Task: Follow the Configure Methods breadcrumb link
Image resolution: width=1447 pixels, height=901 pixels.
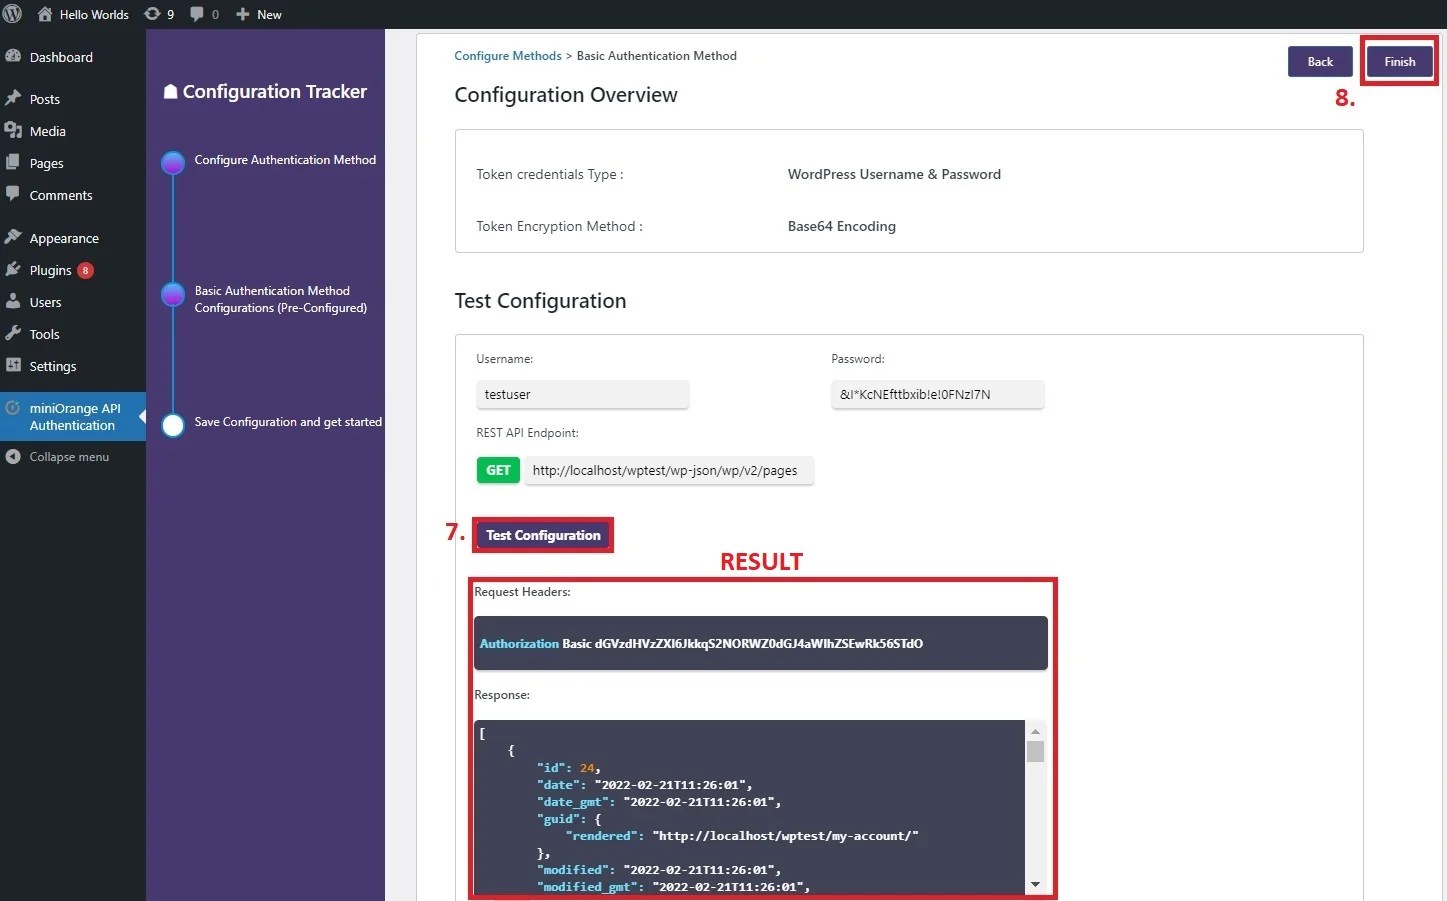Action: click(x=507, y=55)
